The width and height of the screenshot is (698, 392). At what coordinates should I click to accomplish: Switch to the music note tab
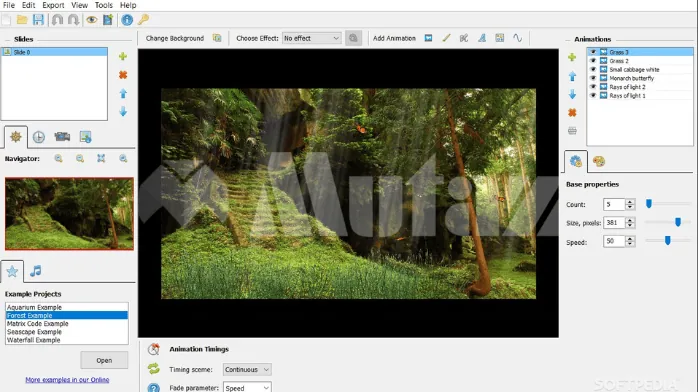[x=36, y=271]
